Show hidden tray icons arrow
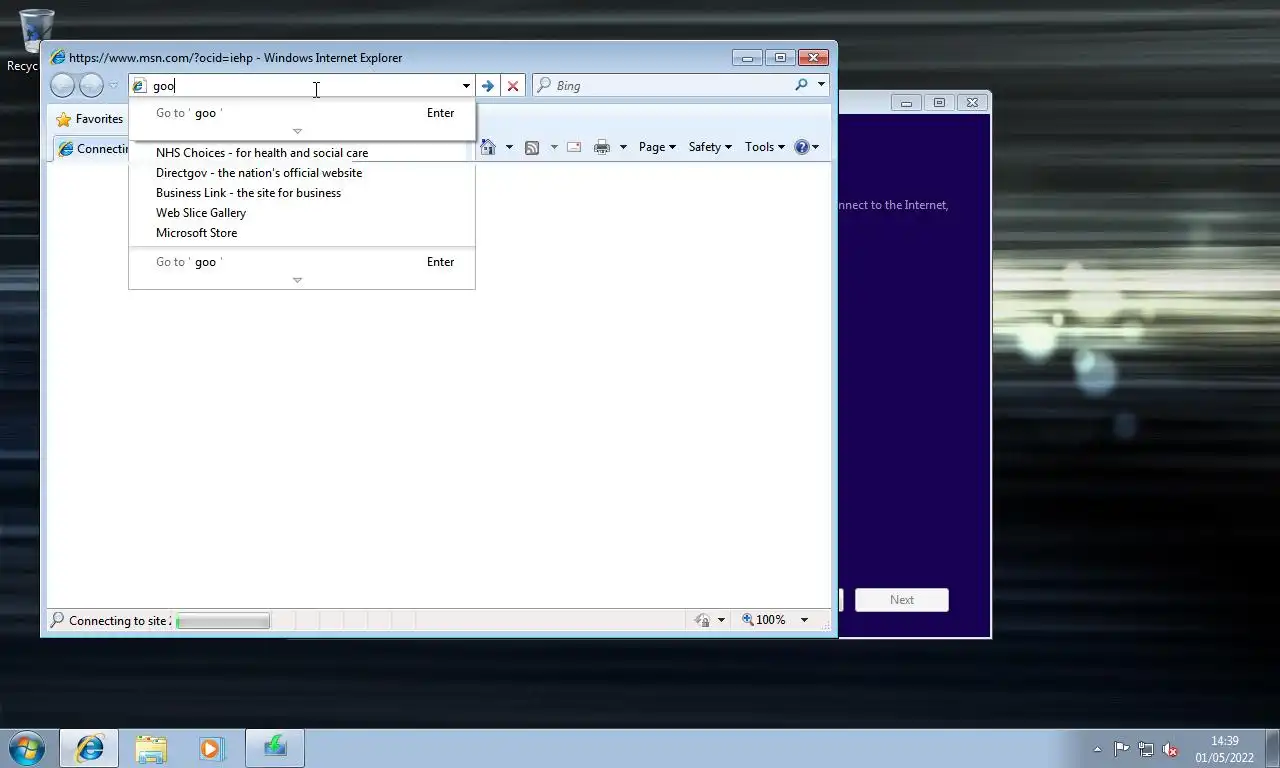The height and width of the screenshot is (768, 1280). (x=1097, y=749)
